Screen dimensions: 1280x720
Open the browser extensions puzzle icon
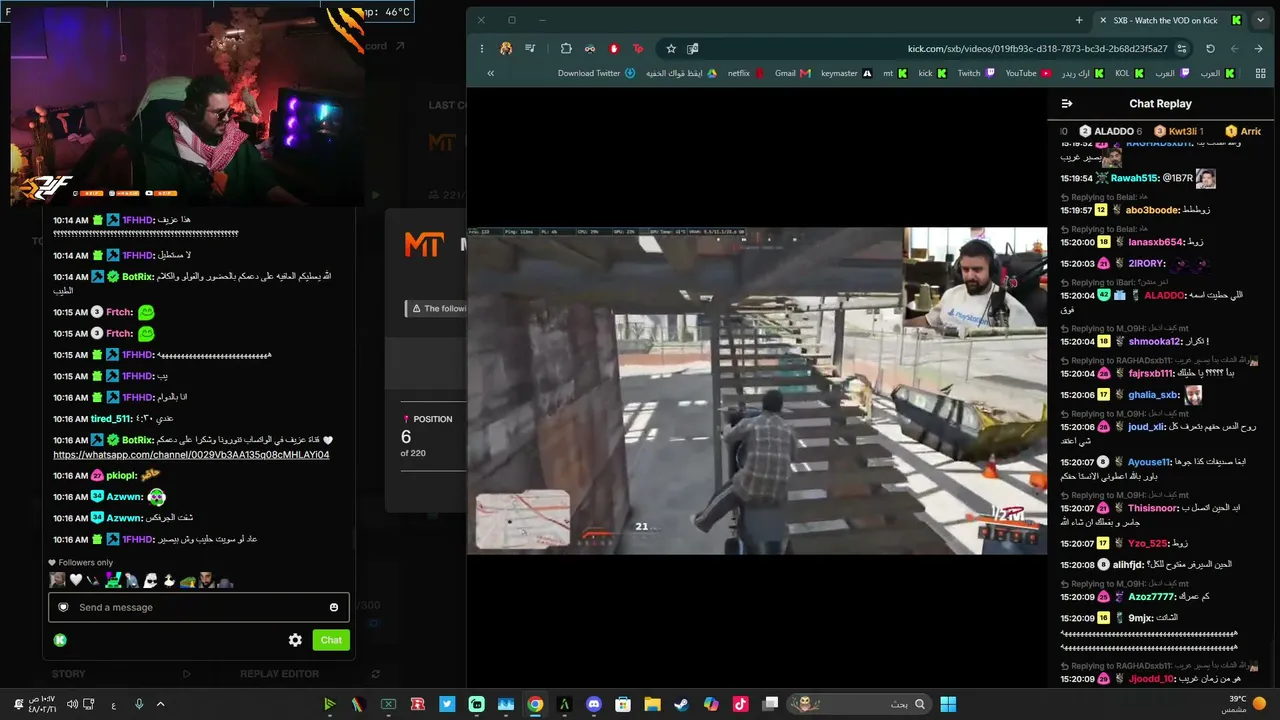(x=566, y=48)
